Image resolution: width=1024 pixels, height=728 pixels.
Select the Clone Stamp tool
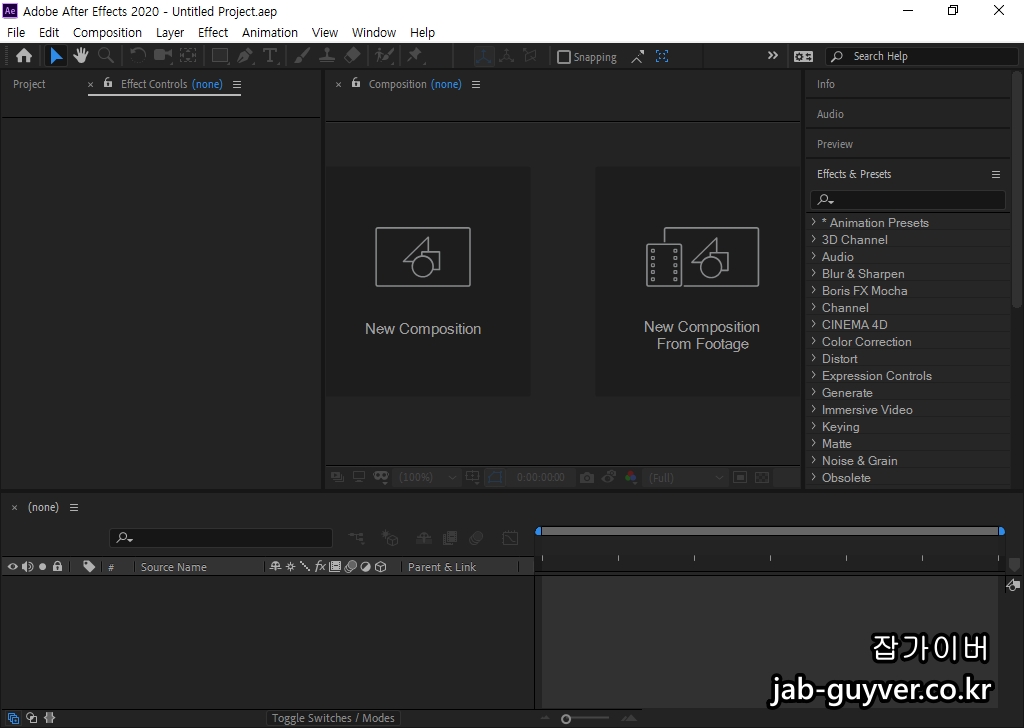point(327,56)
